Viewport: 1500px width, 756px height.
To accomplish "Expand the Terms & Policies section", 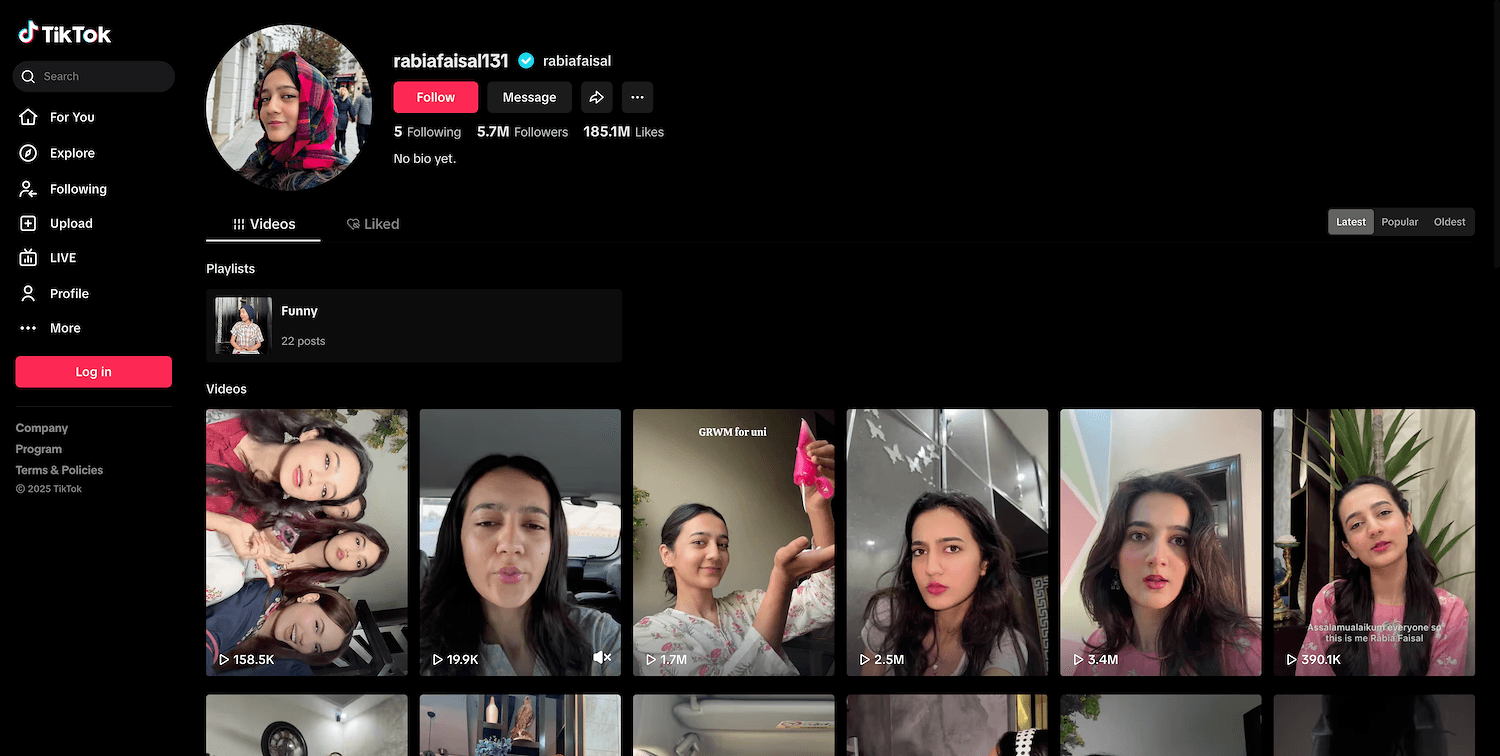I will pos(59,470).
